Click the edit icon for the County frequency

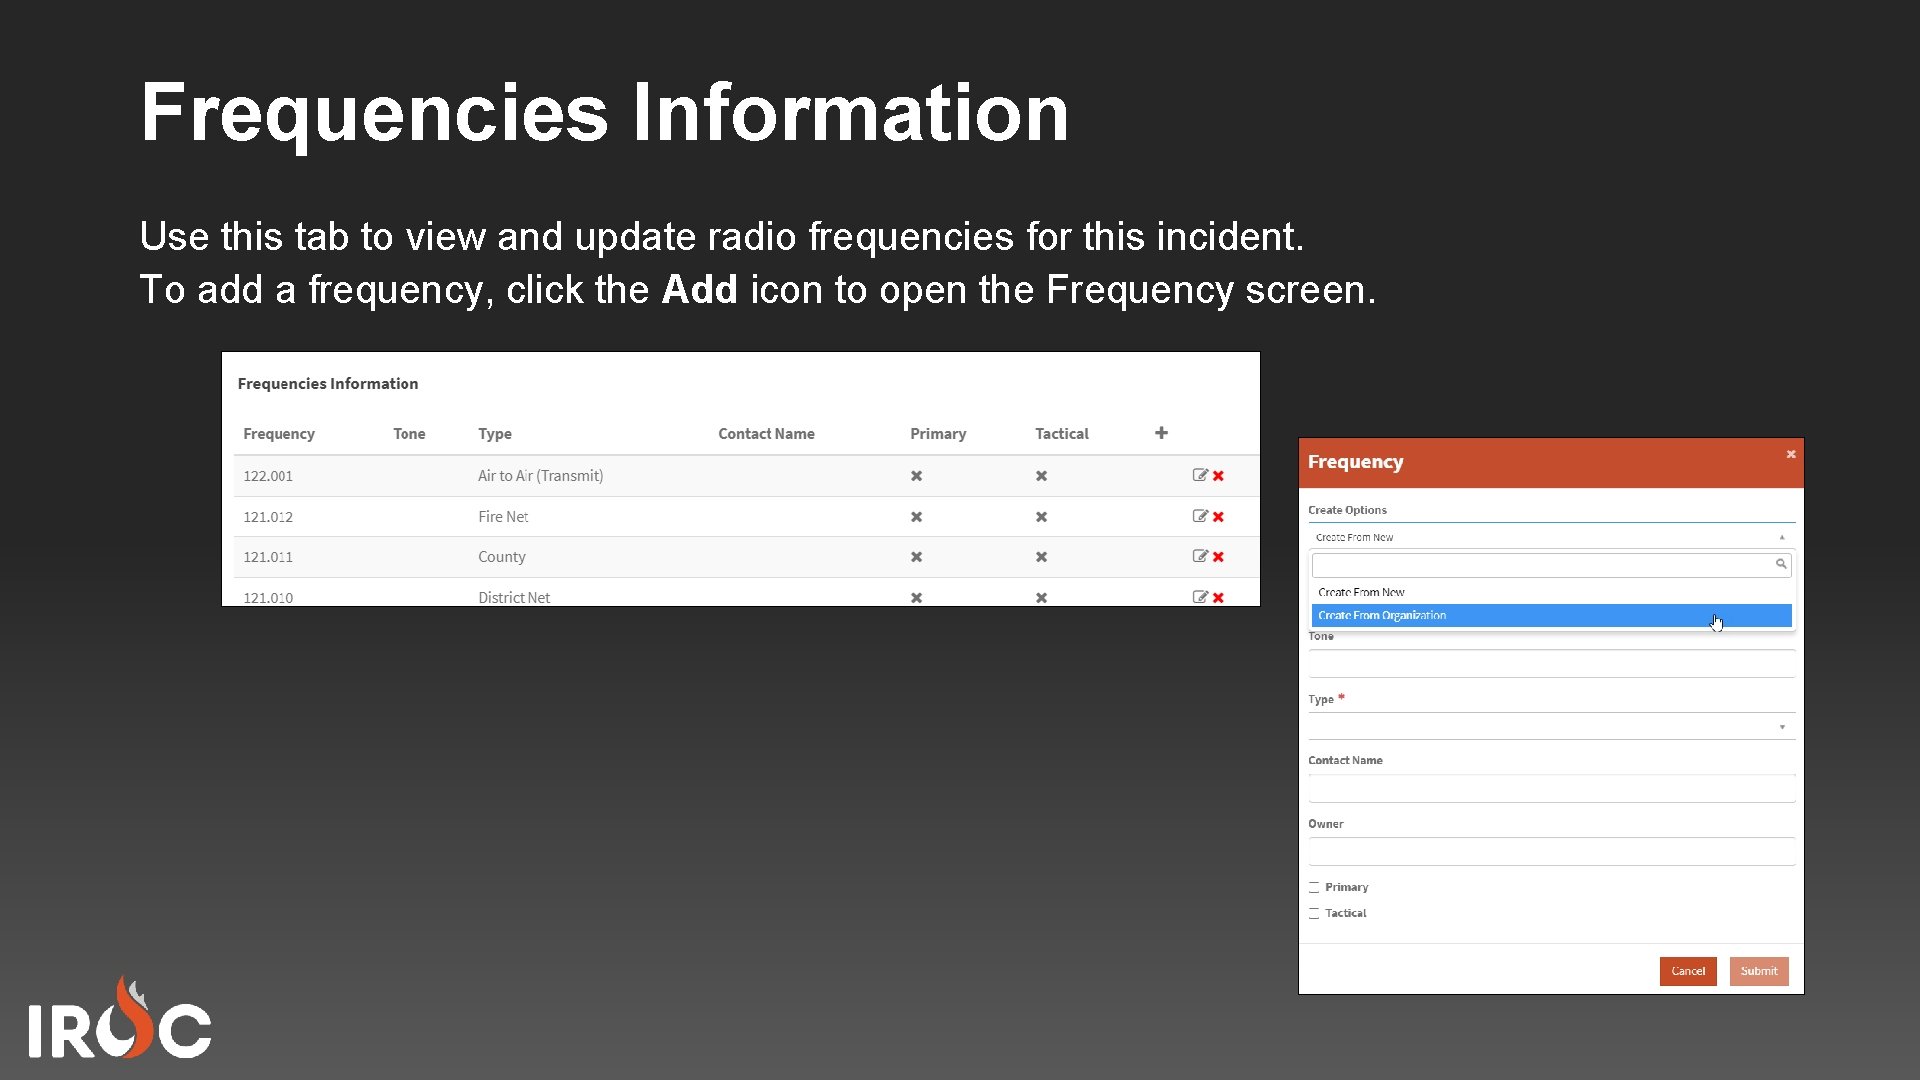tap(1199, 556)
